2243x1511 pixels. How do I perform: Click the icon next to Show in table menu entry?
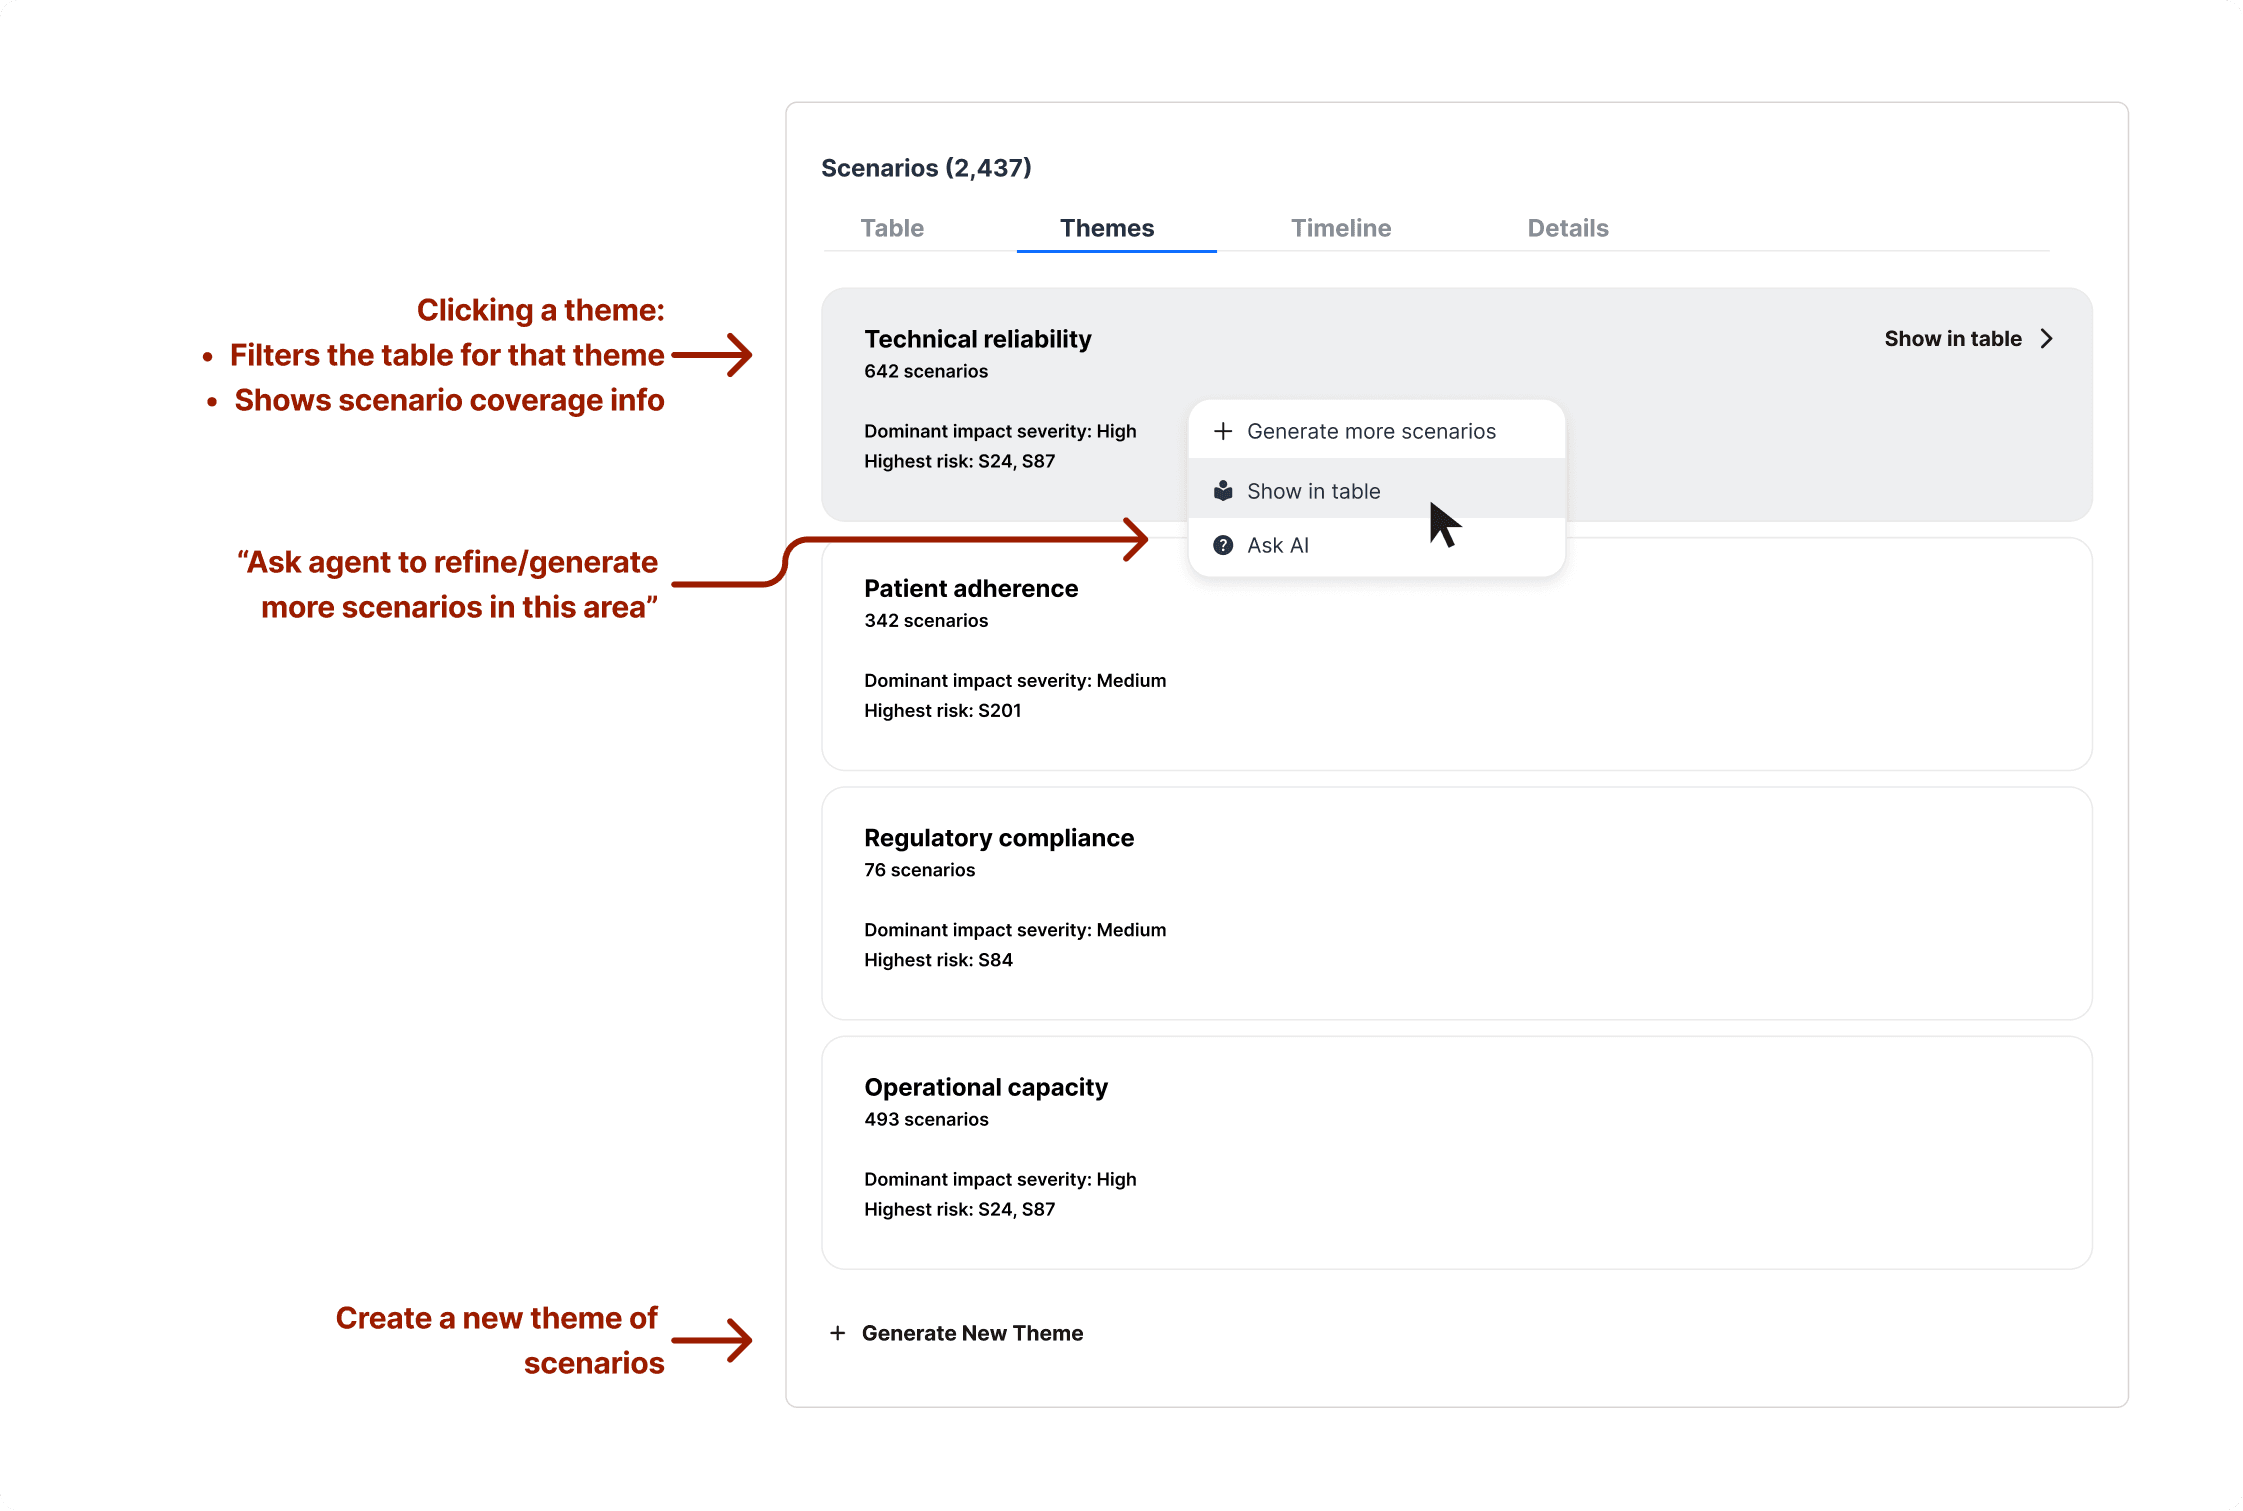tap(1222, 491)
